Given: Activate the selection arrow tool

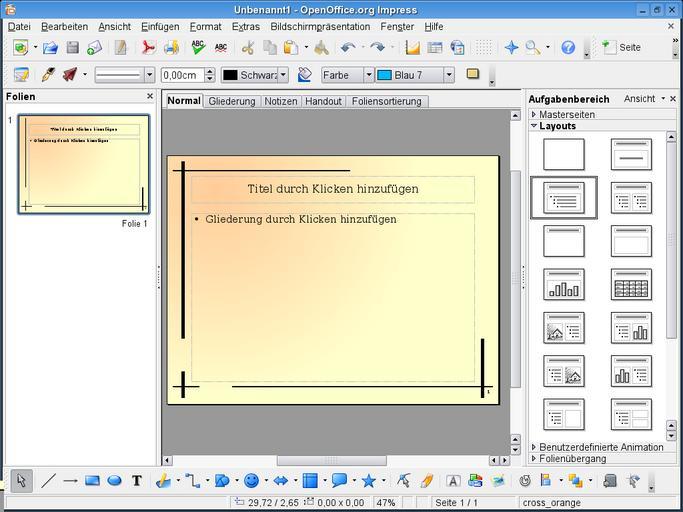Looking at the screenshot, I should coord(23,481).
